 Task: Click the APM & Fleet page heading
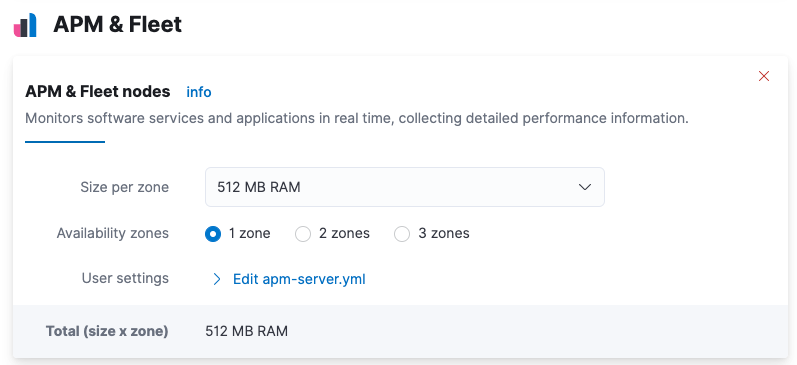(x=117, y=24)
